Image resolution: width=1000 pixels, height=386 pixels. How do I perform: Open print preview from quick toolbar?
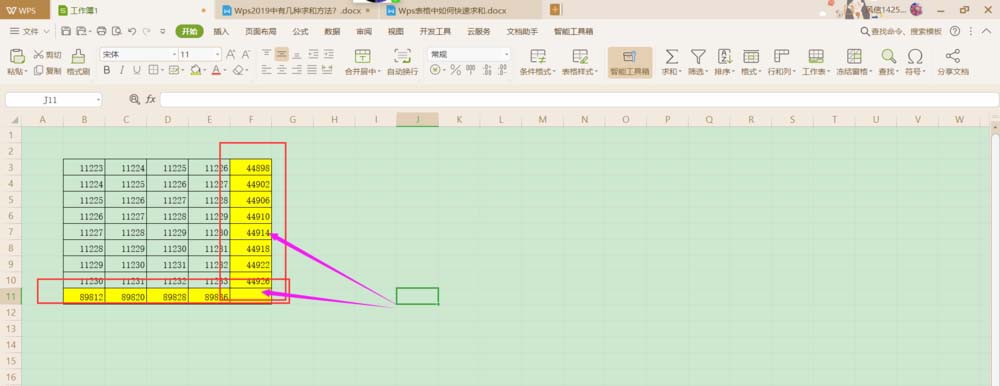pos(116,31)
